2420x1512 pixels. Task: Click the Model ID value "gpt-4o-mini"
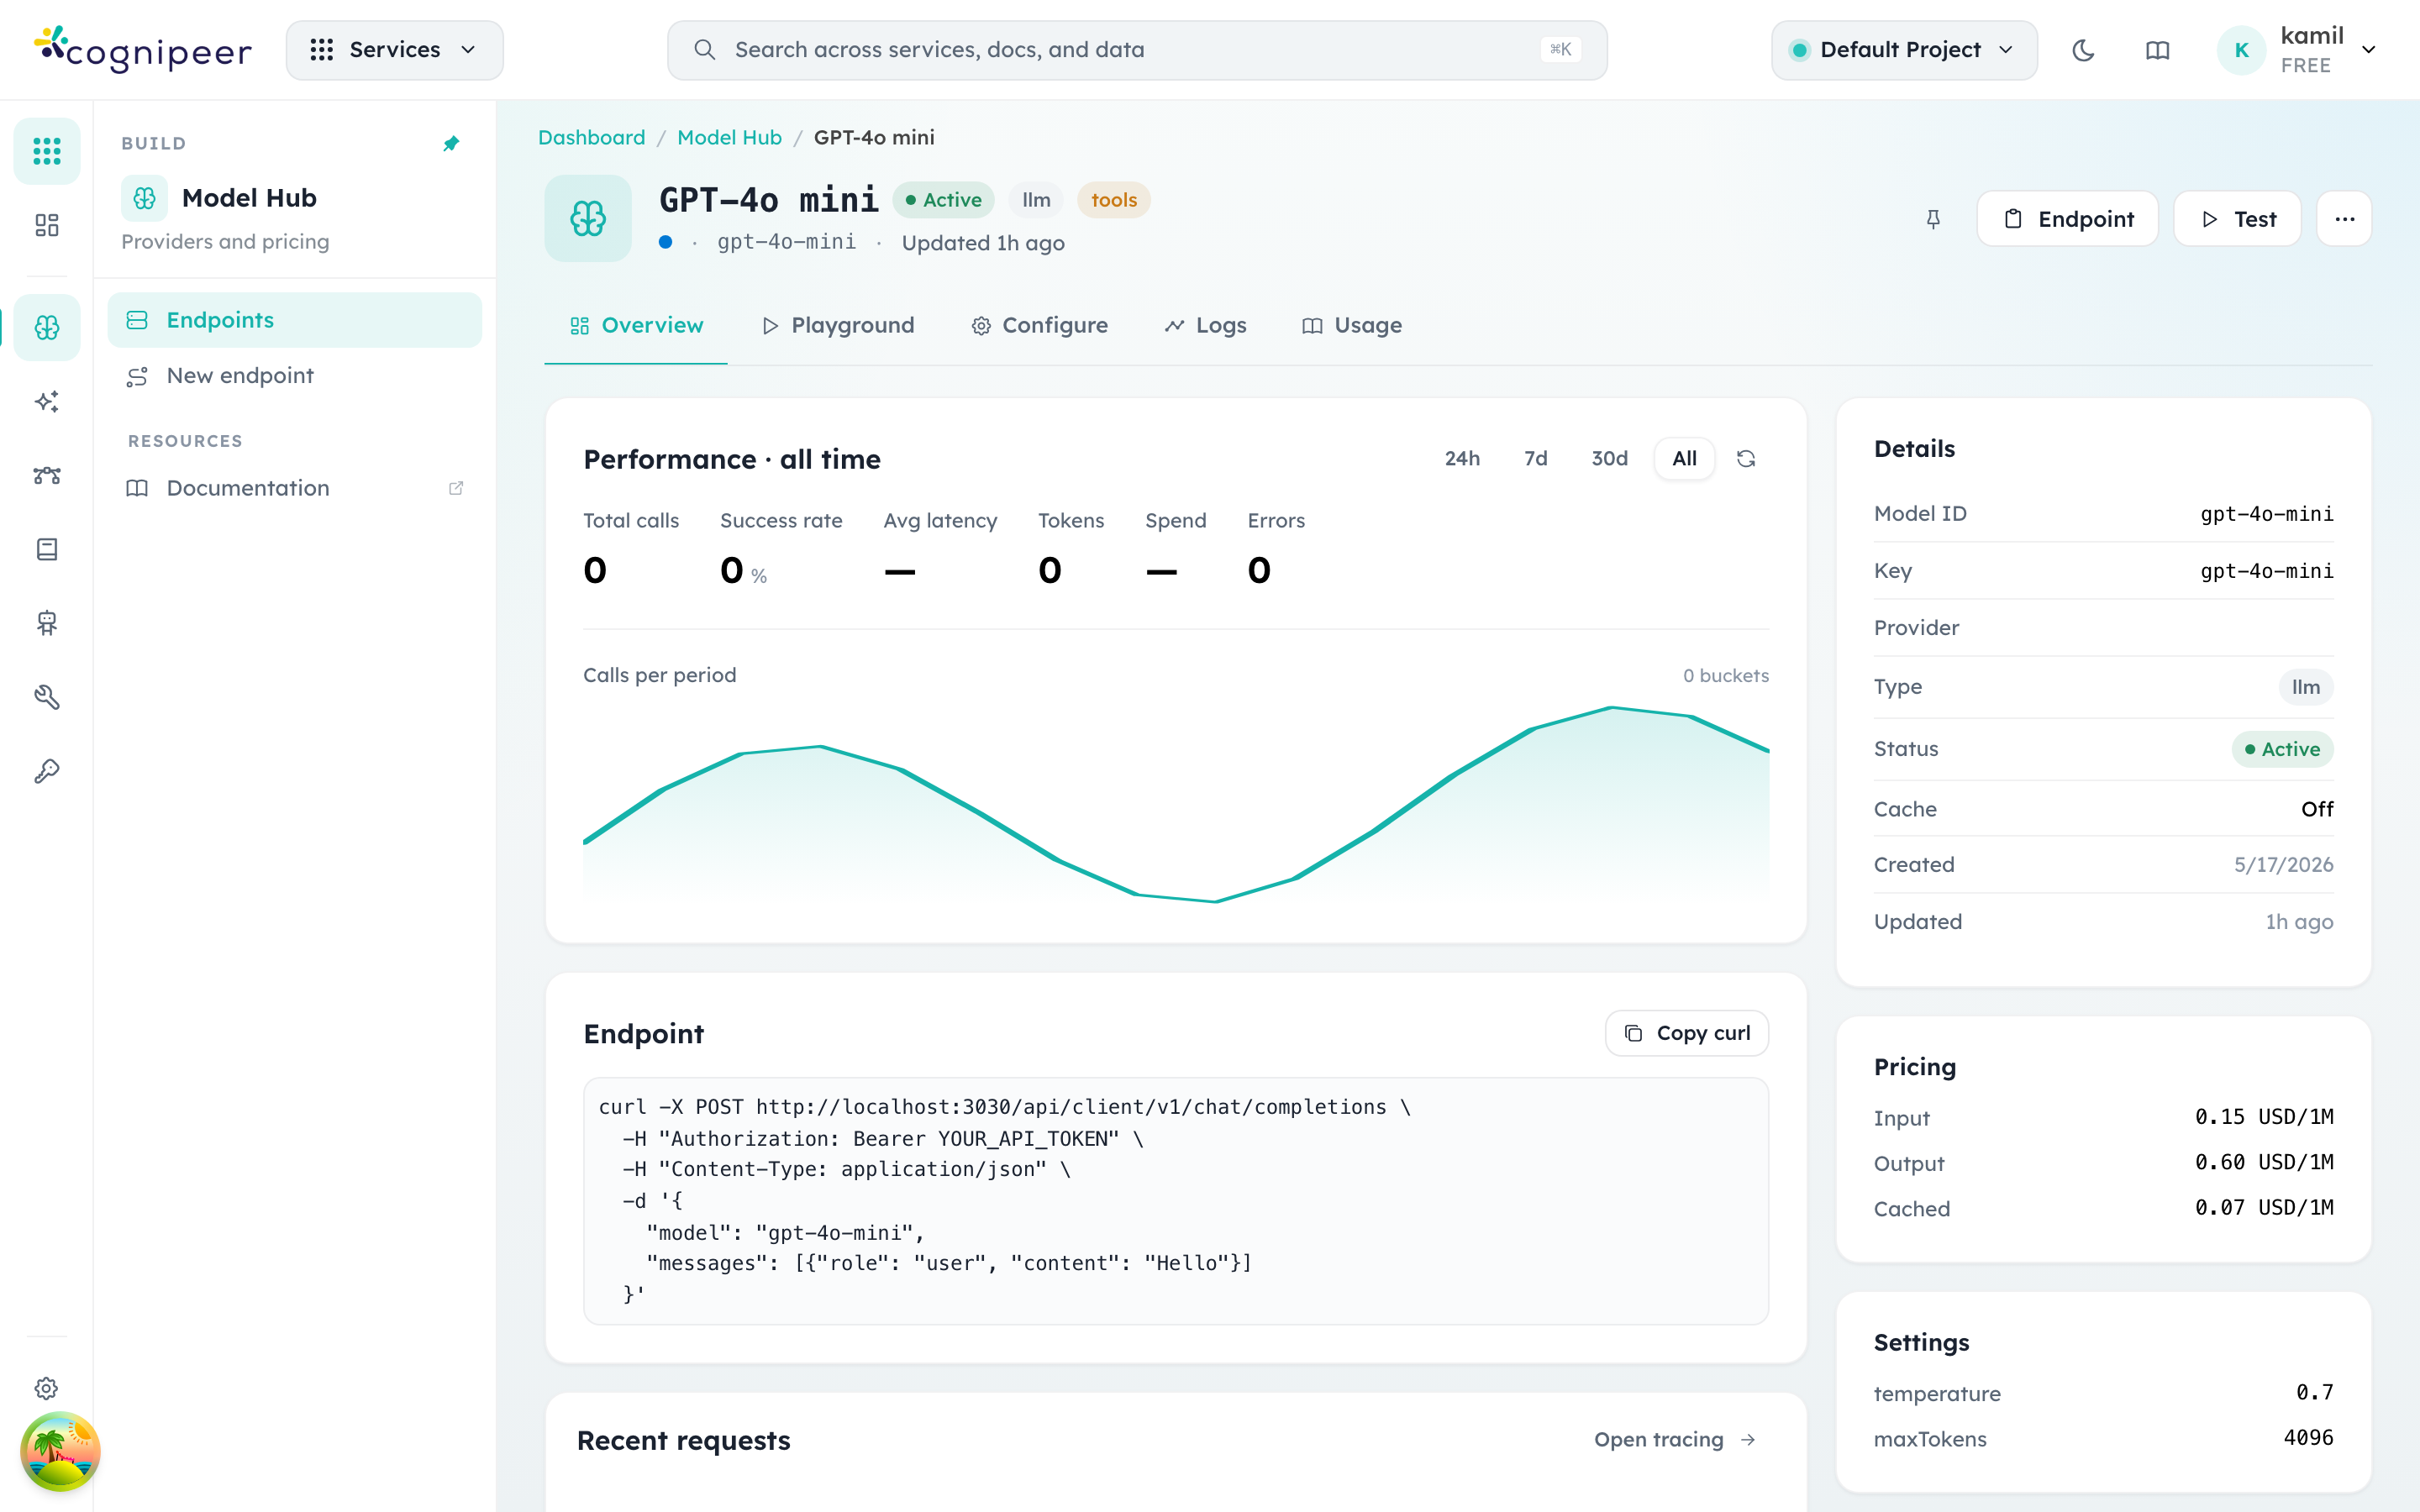point(2267,514)
